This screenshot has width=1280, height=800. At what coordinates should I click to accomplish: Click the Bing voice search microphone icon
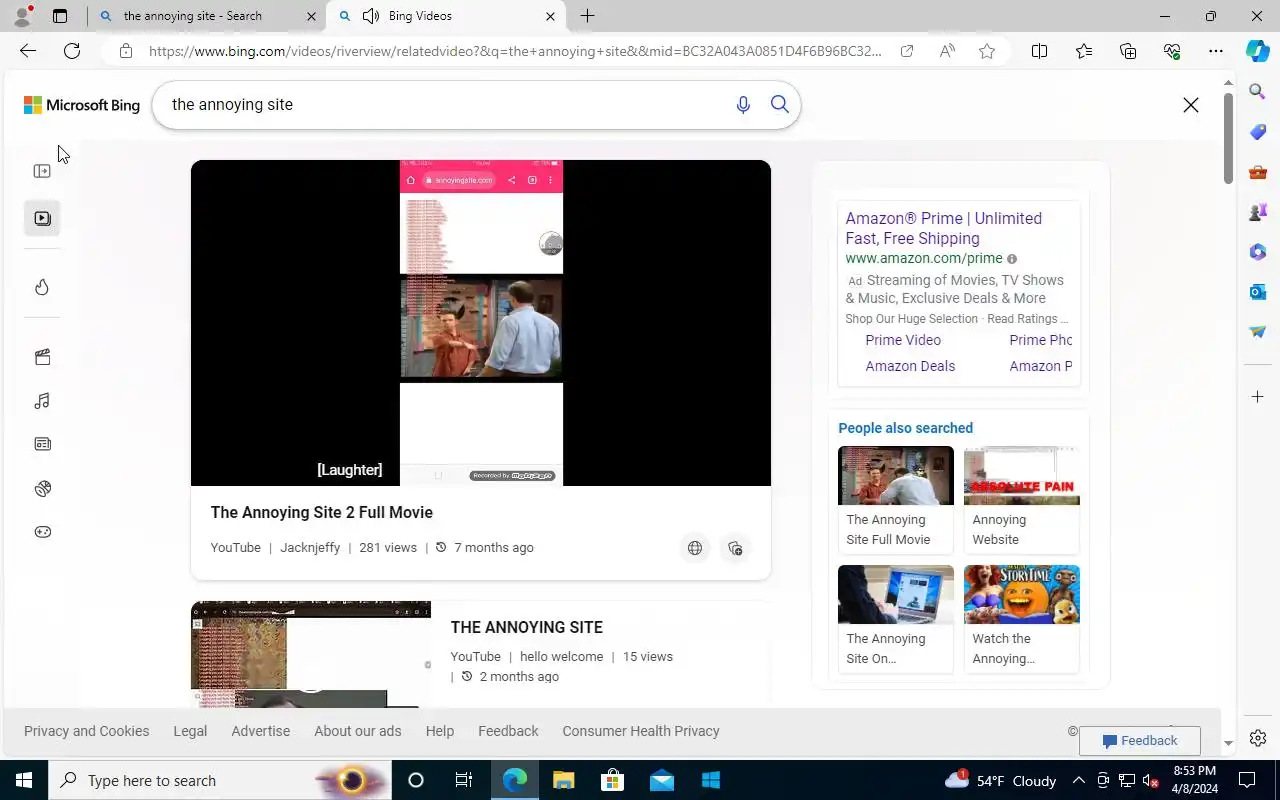(x=743, y=105)
